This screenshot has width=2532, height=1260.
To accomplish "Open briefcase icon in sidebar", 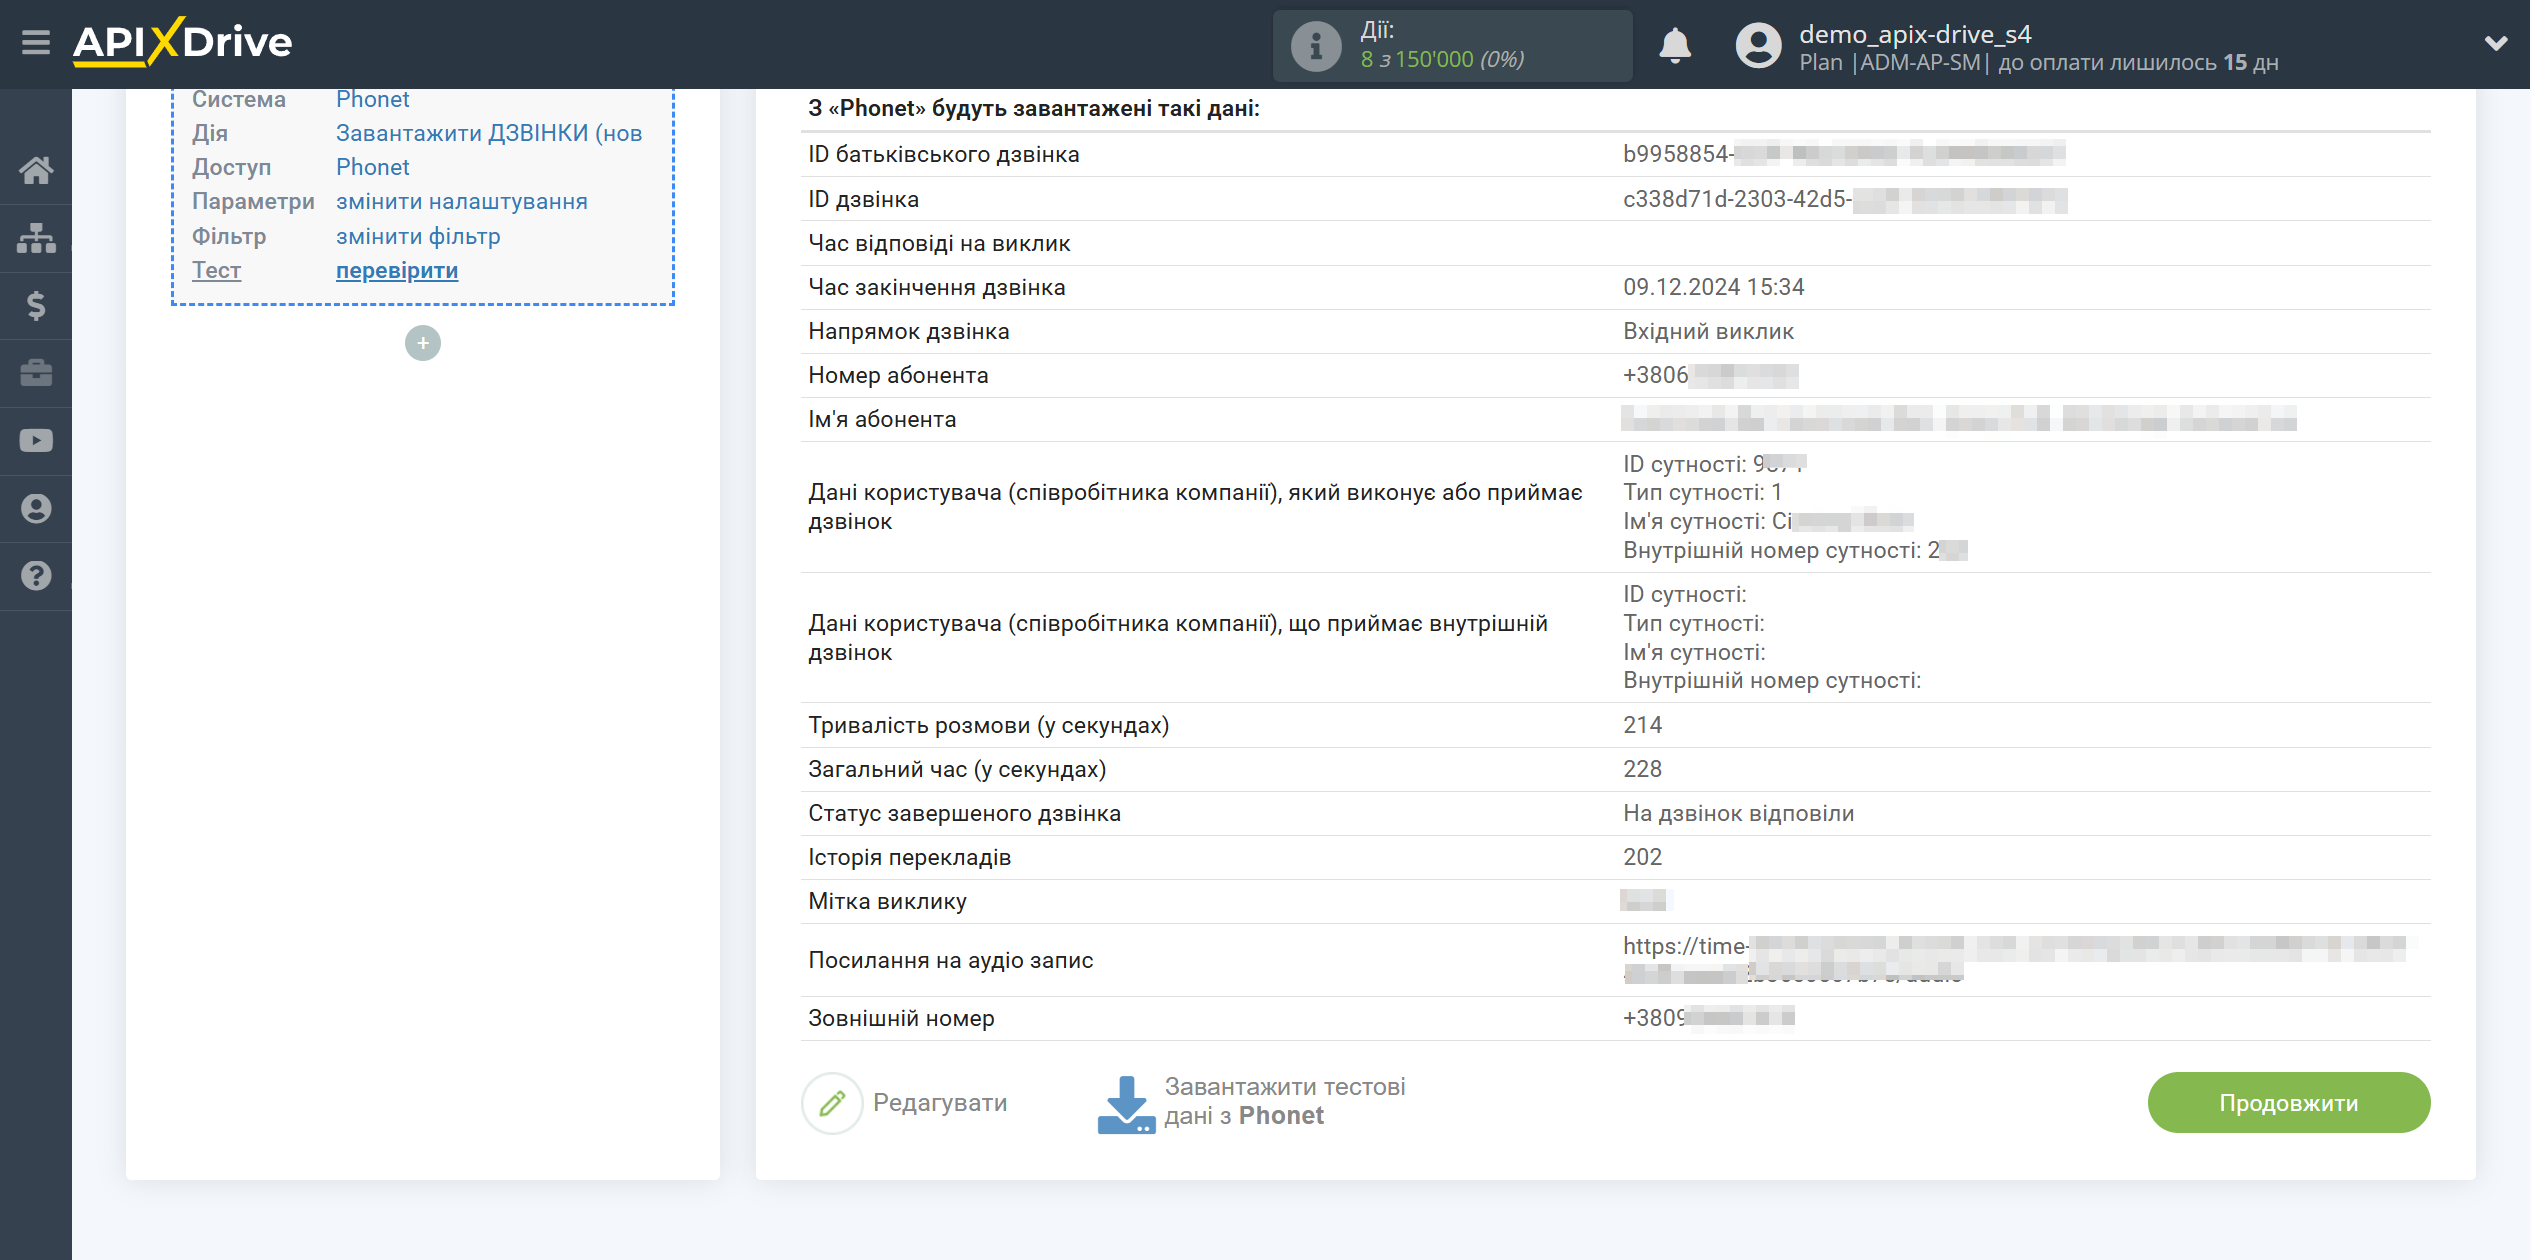I will [36, 373].
